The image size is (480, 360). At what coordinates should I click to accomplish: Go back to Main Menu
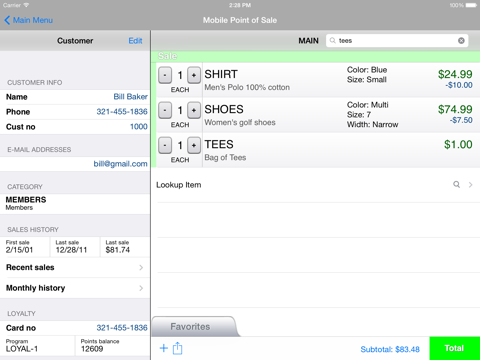point(29,20)
